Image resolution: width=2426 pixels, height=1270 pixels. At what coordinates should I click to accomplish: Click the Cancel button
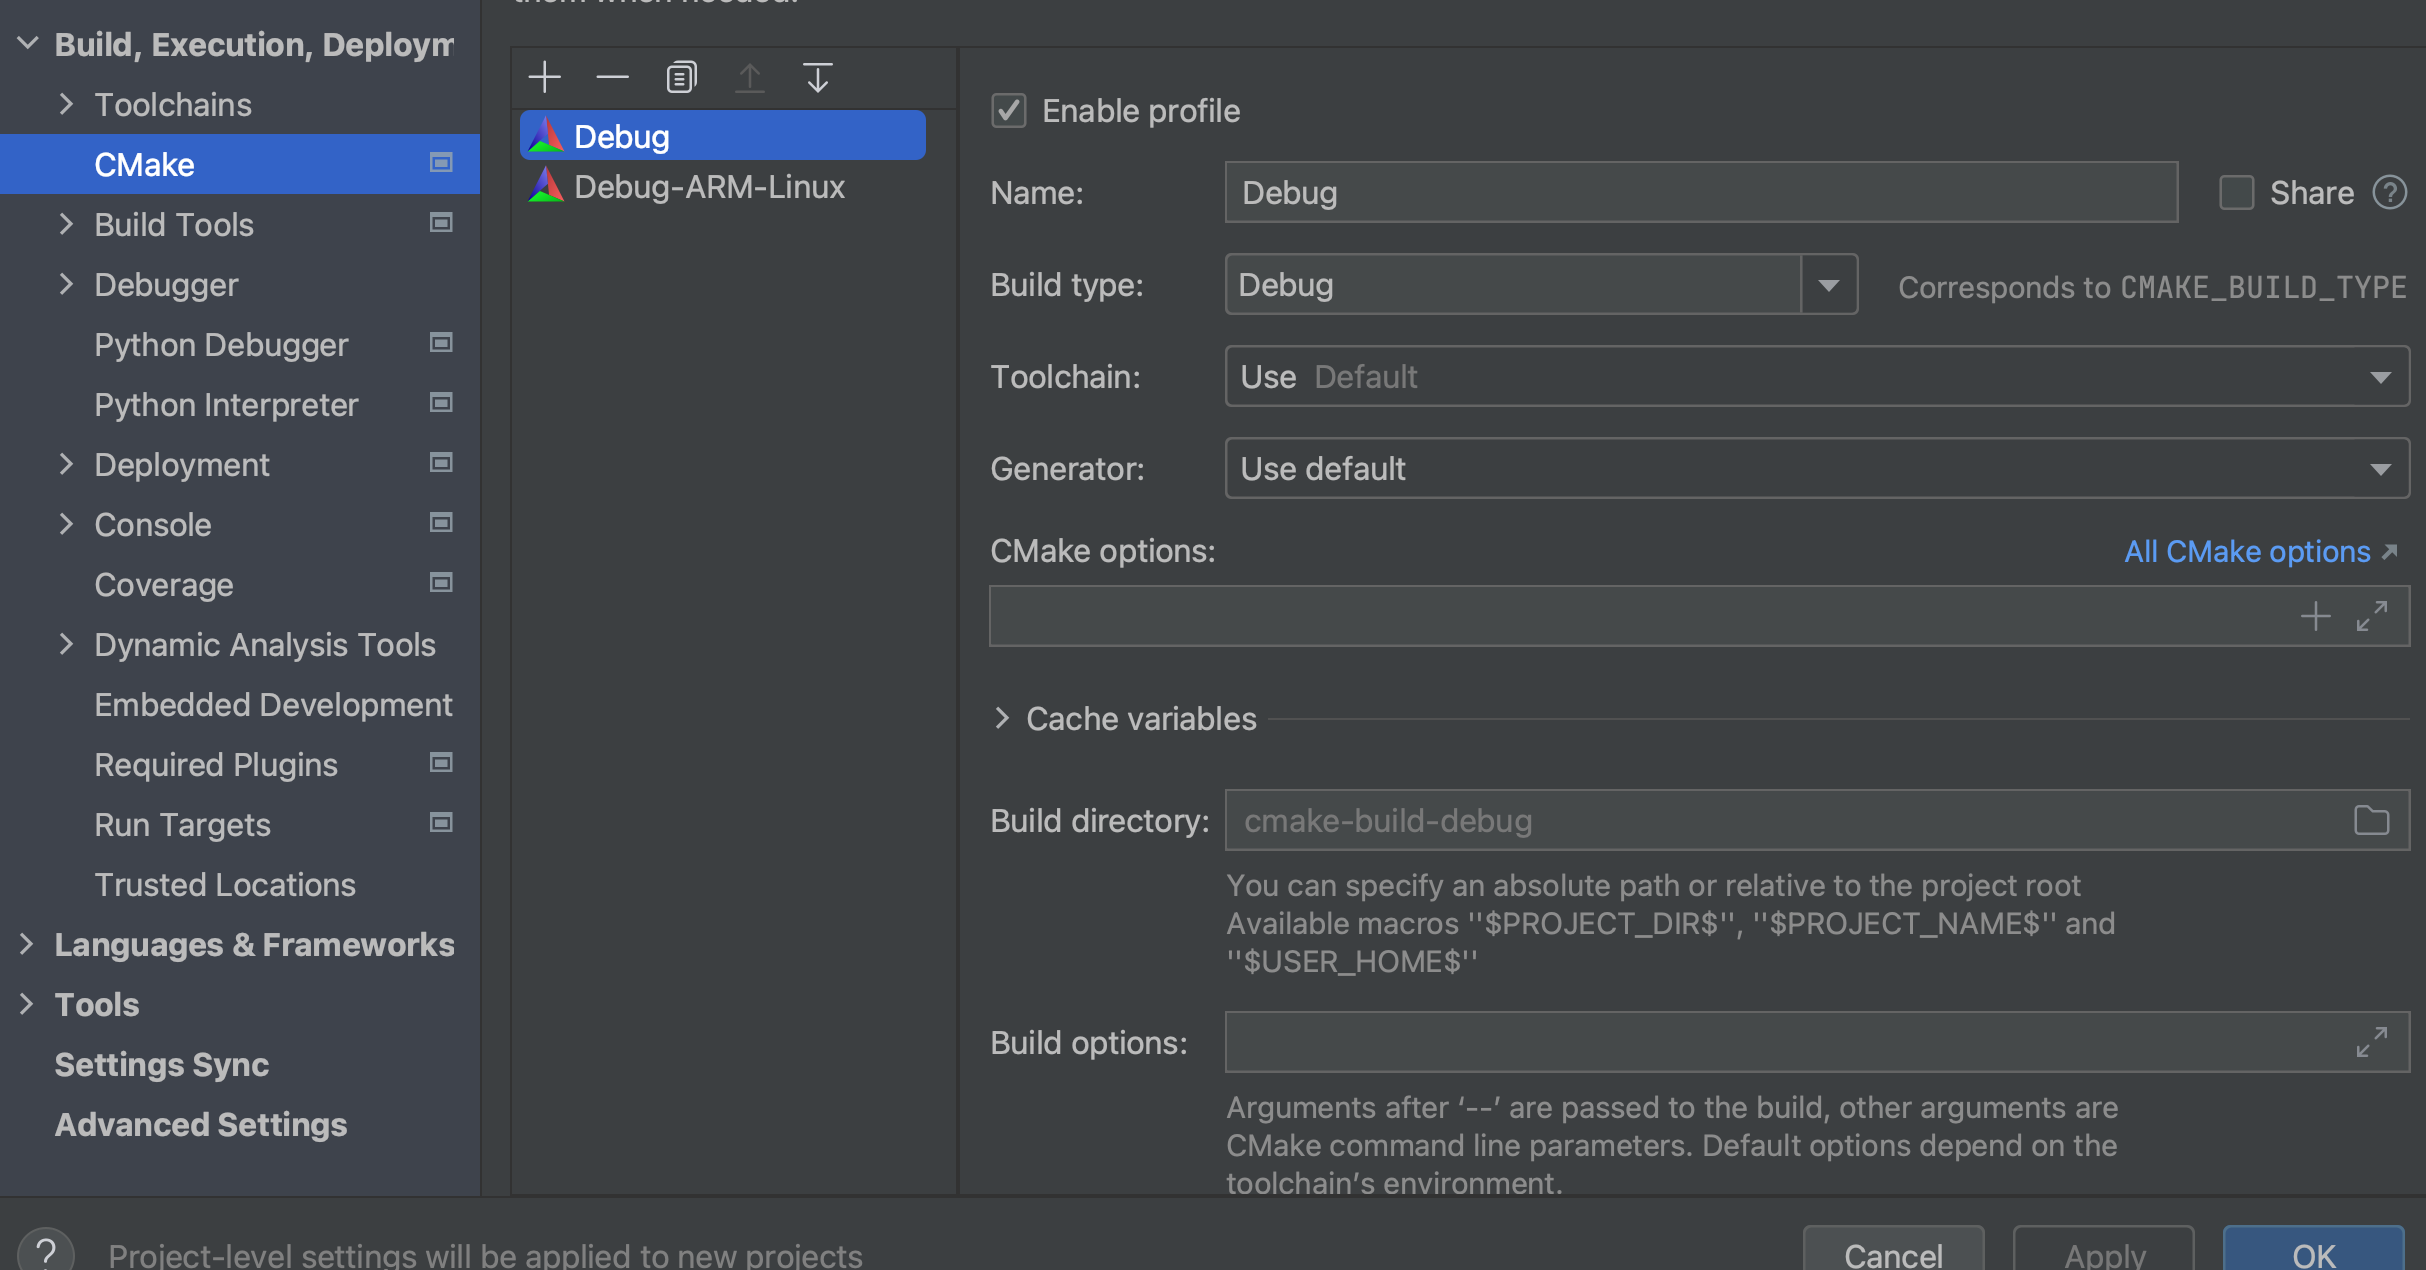[x=1892, y=1253]
